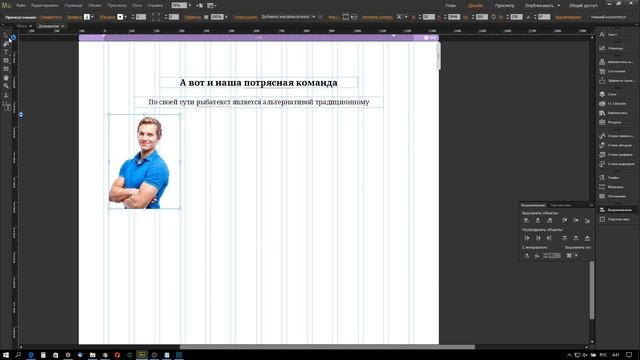
Task: Distribute objects by left edges
Action: pyautogui.click(x=527, y=238)
